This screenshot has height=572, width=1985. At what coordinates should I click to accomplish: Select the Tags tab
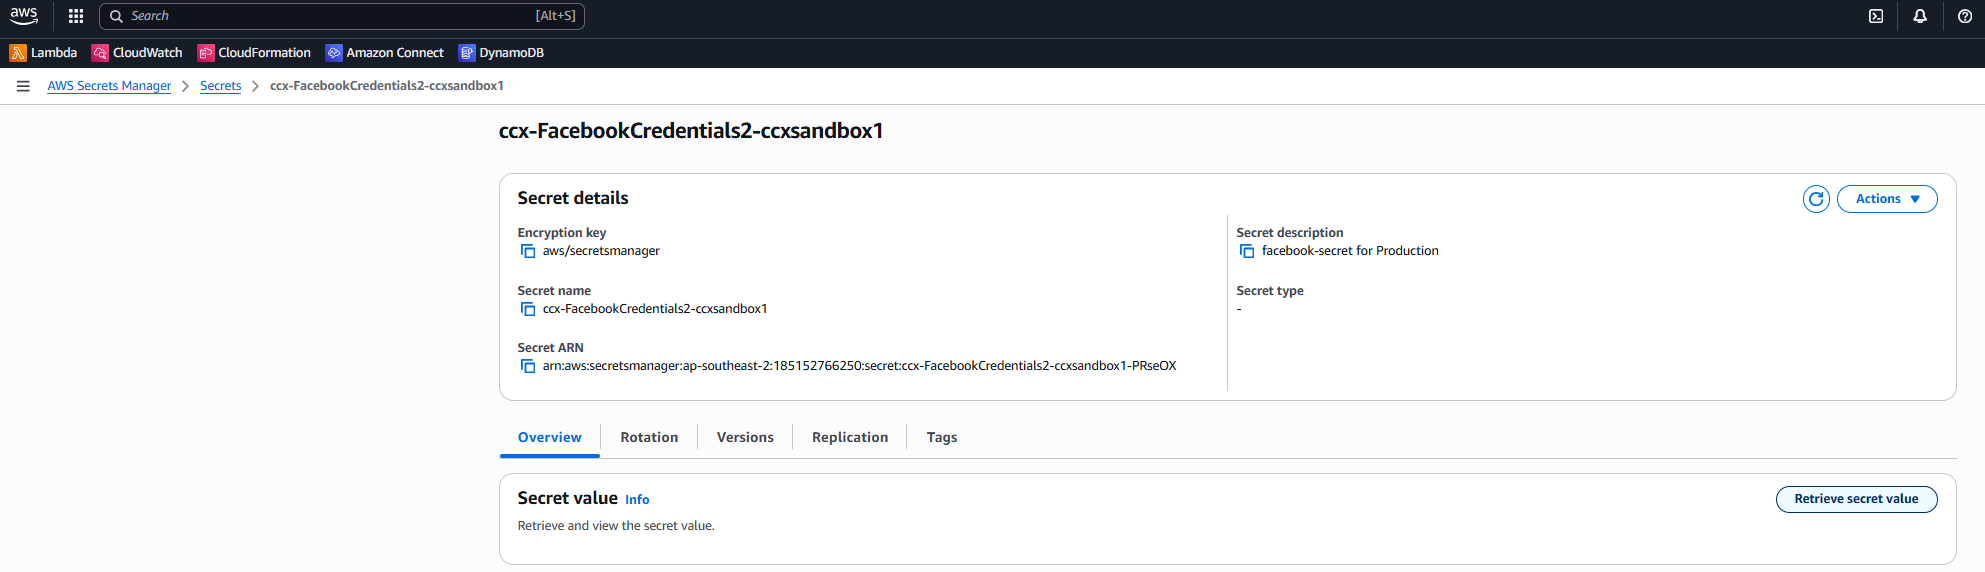941,438
